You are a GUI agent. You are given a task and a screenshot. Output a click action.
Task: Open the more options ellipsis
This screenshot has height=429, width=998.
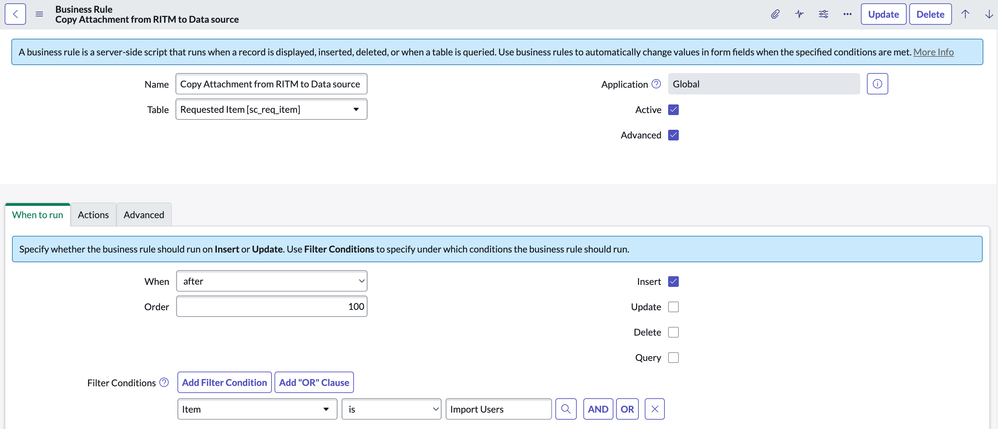pyautogui.click(x=847, y=14)
